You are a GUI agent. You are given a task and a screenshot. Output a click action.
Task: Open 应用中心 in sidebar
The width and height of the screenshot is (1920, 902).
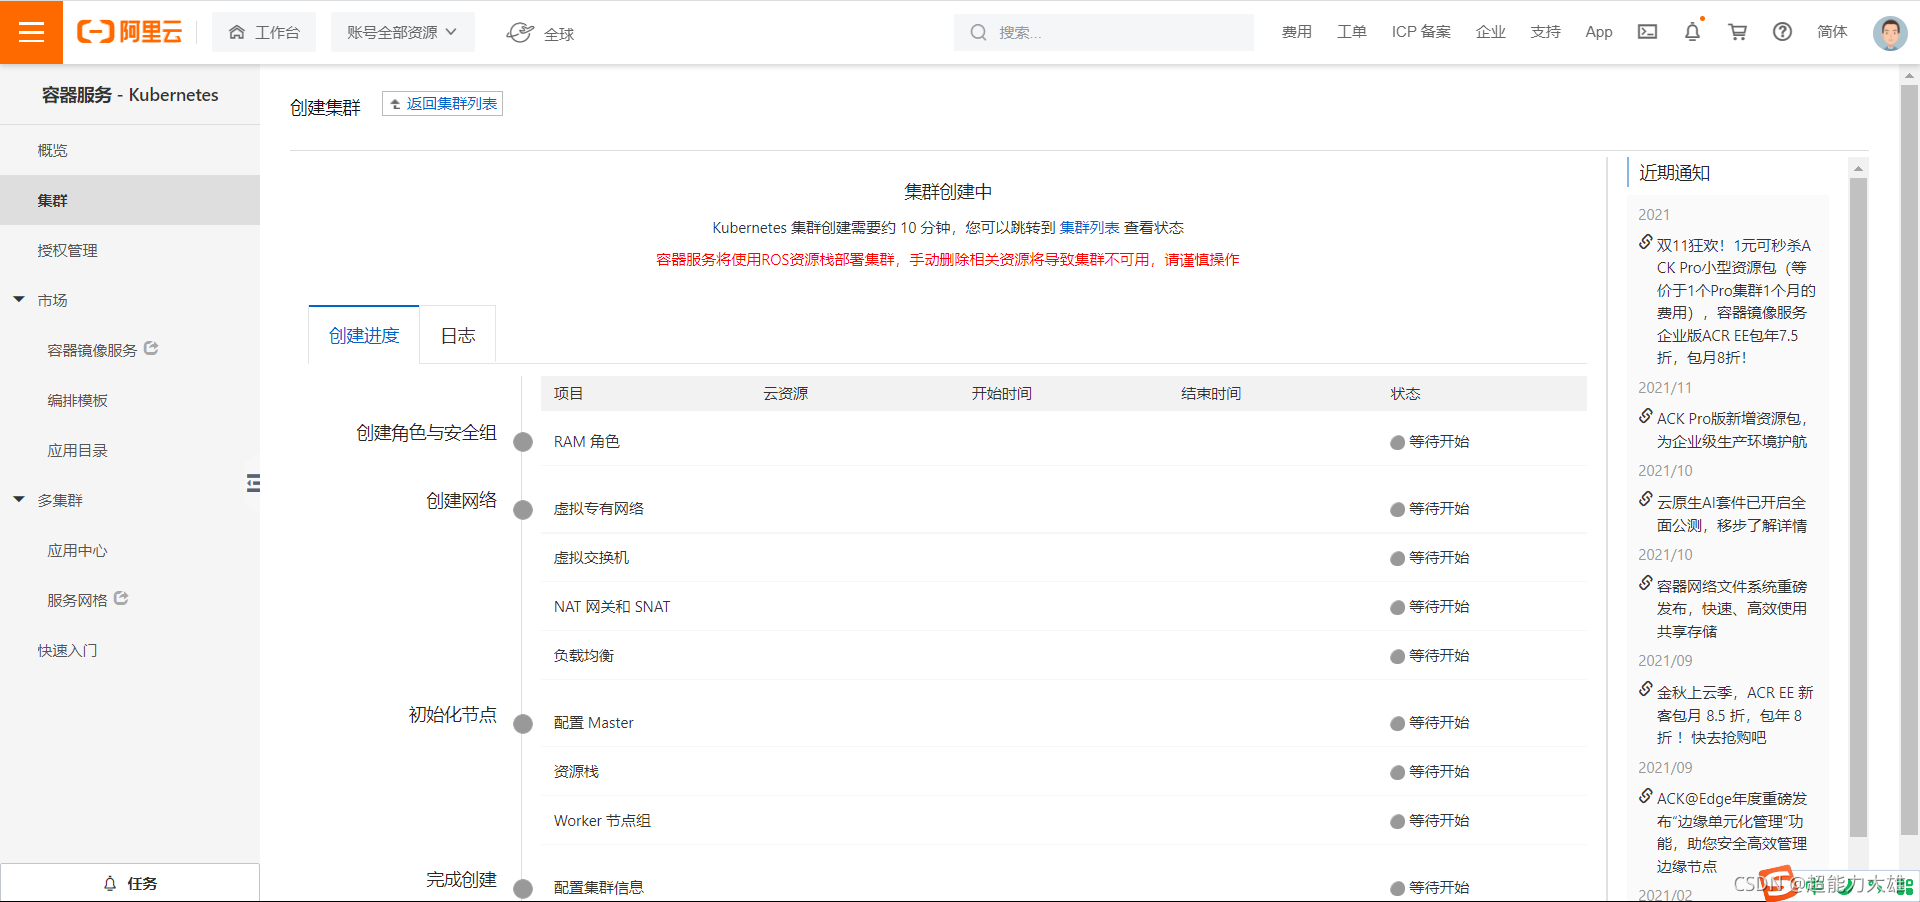point(77,550)
